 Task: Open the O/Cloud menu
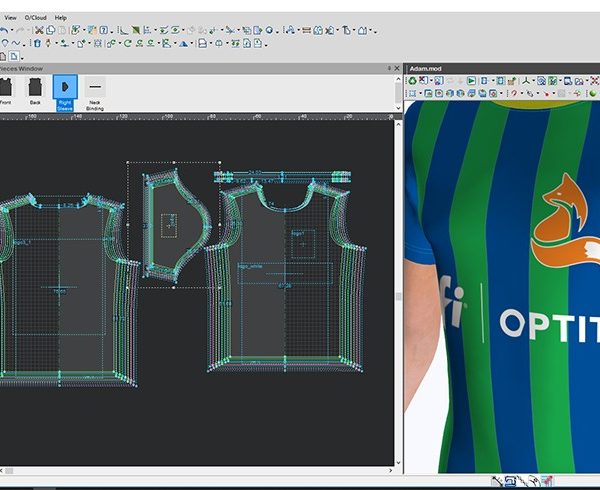coord(35,17)
